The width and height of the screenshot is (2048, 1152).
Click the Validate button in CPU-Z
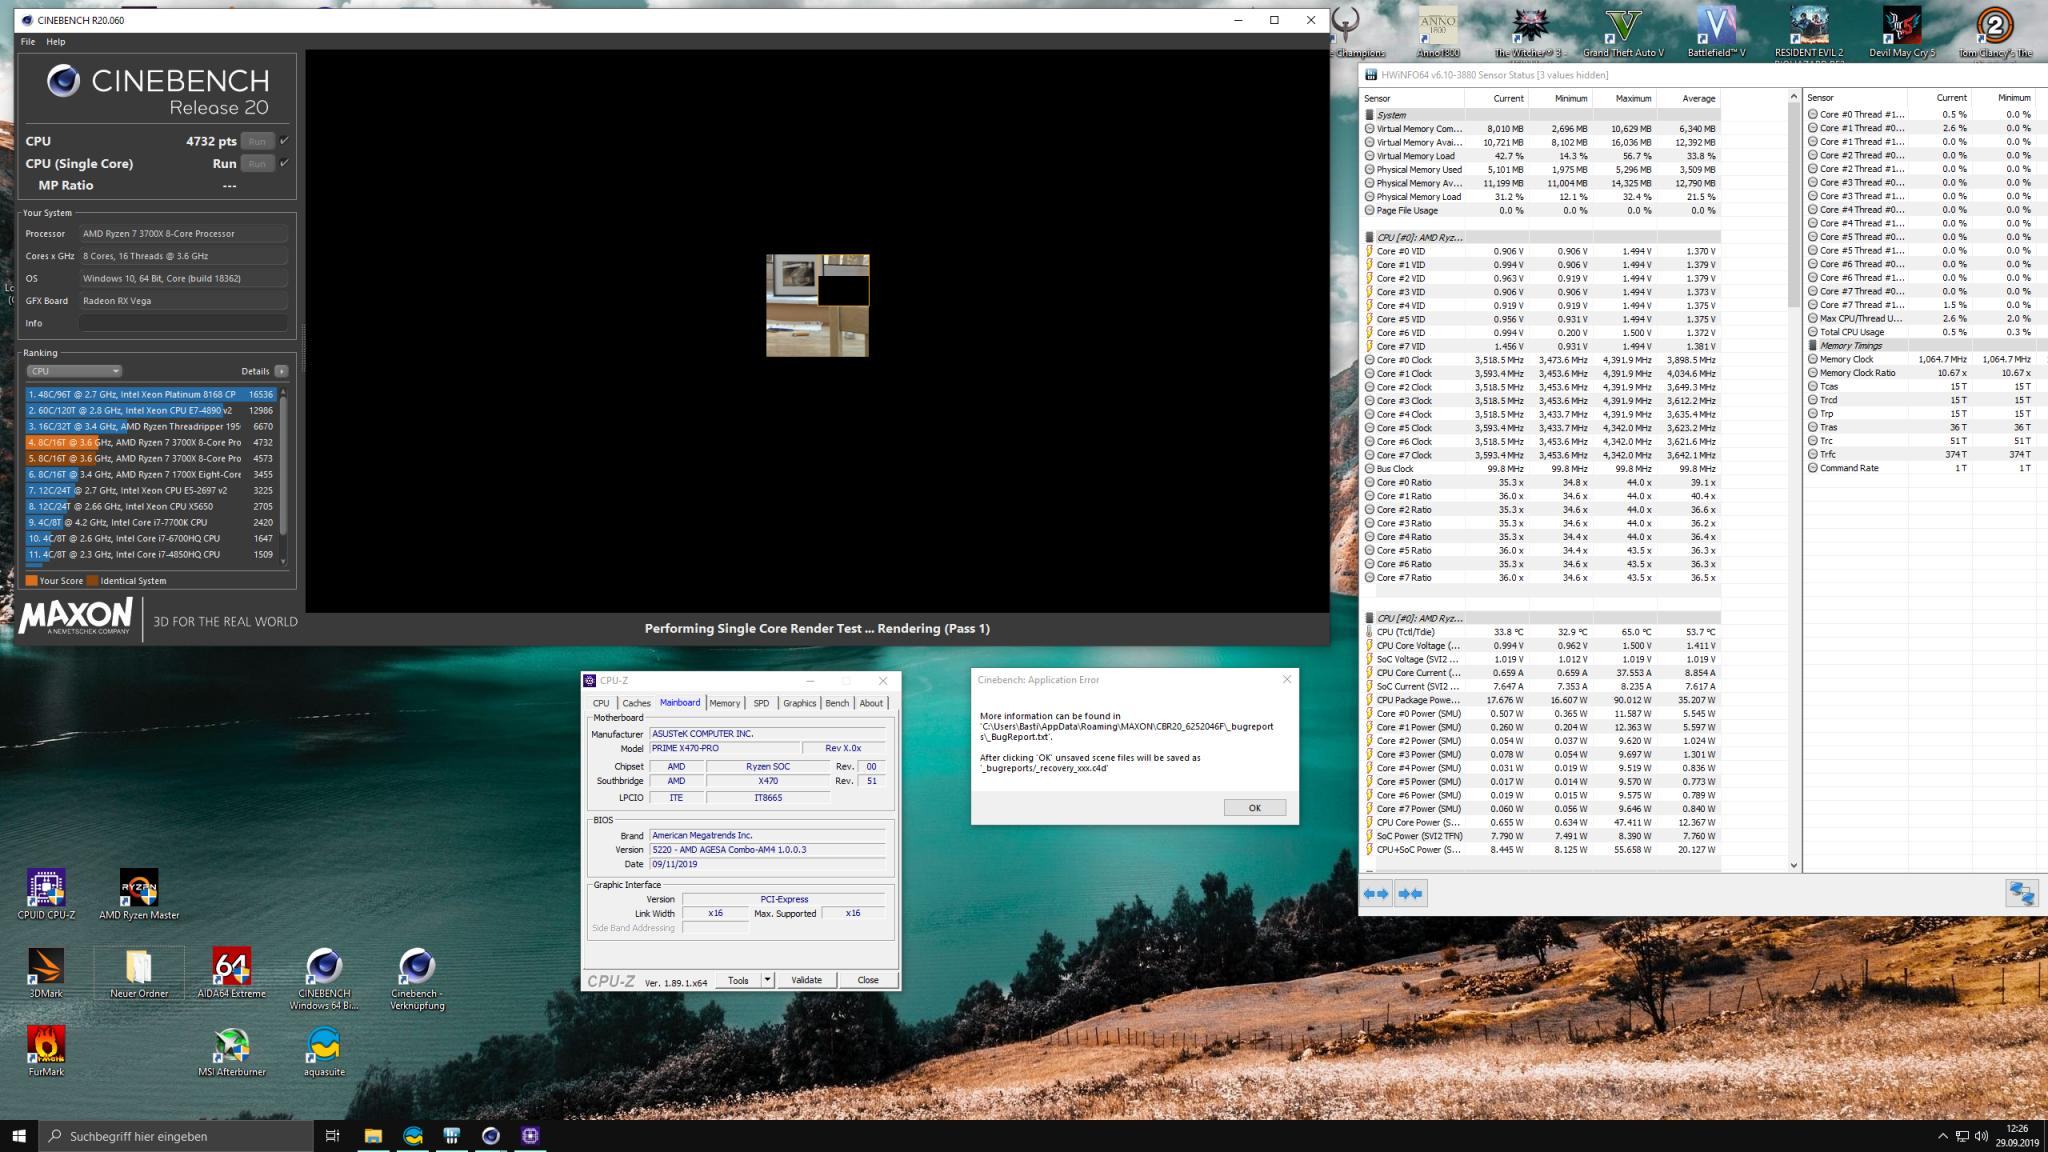pos(806,980)
